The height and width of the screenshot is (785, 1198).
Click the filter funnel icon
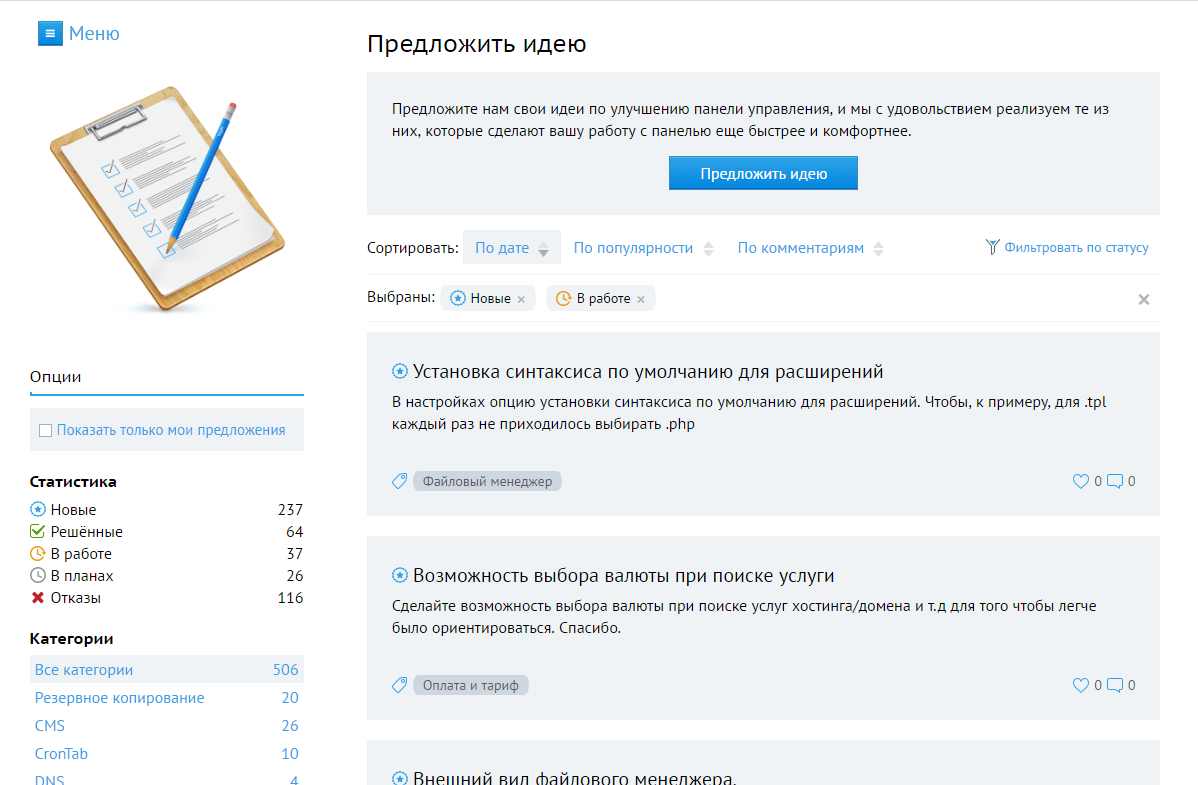point(992,247)
